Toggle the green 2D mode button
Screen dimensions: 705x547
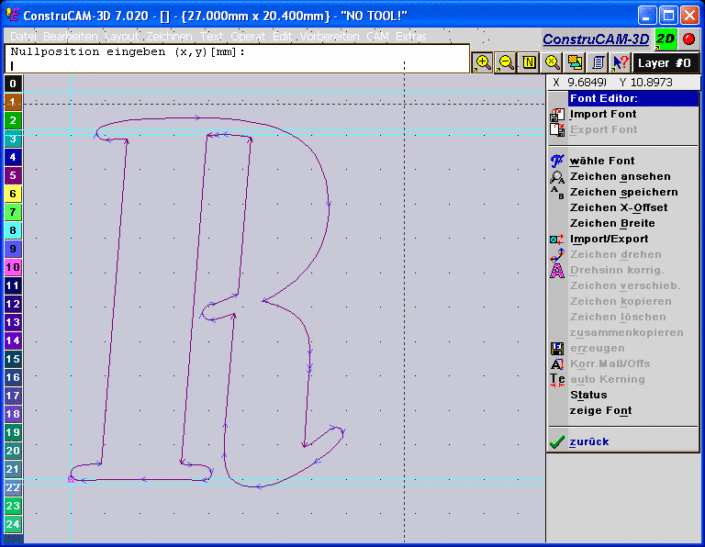[665, 39]
